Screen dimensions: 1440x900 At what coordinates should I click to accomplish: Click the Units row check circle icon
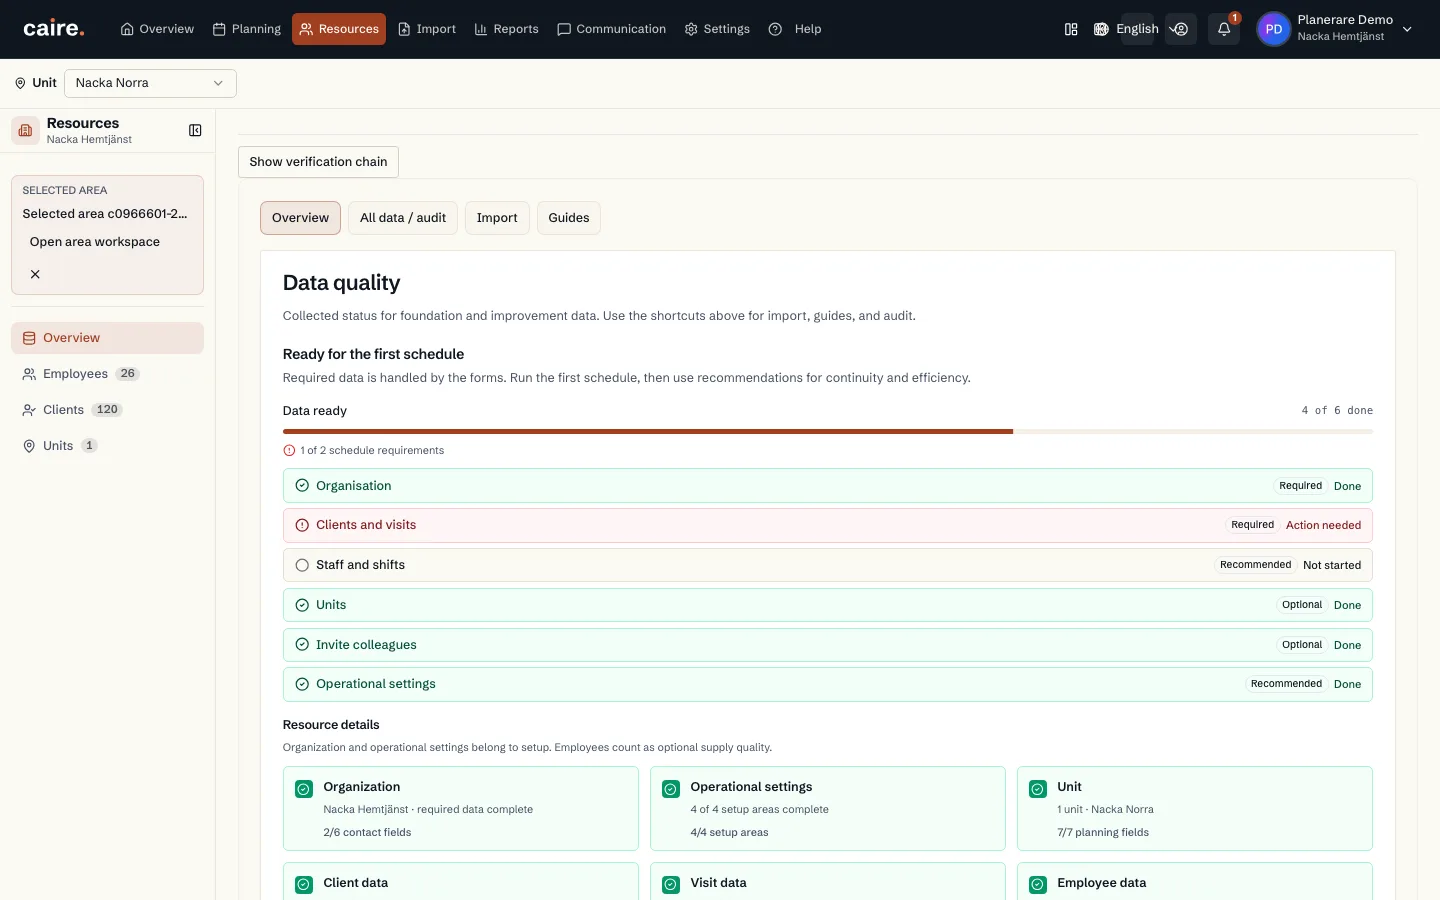point(302,605)
